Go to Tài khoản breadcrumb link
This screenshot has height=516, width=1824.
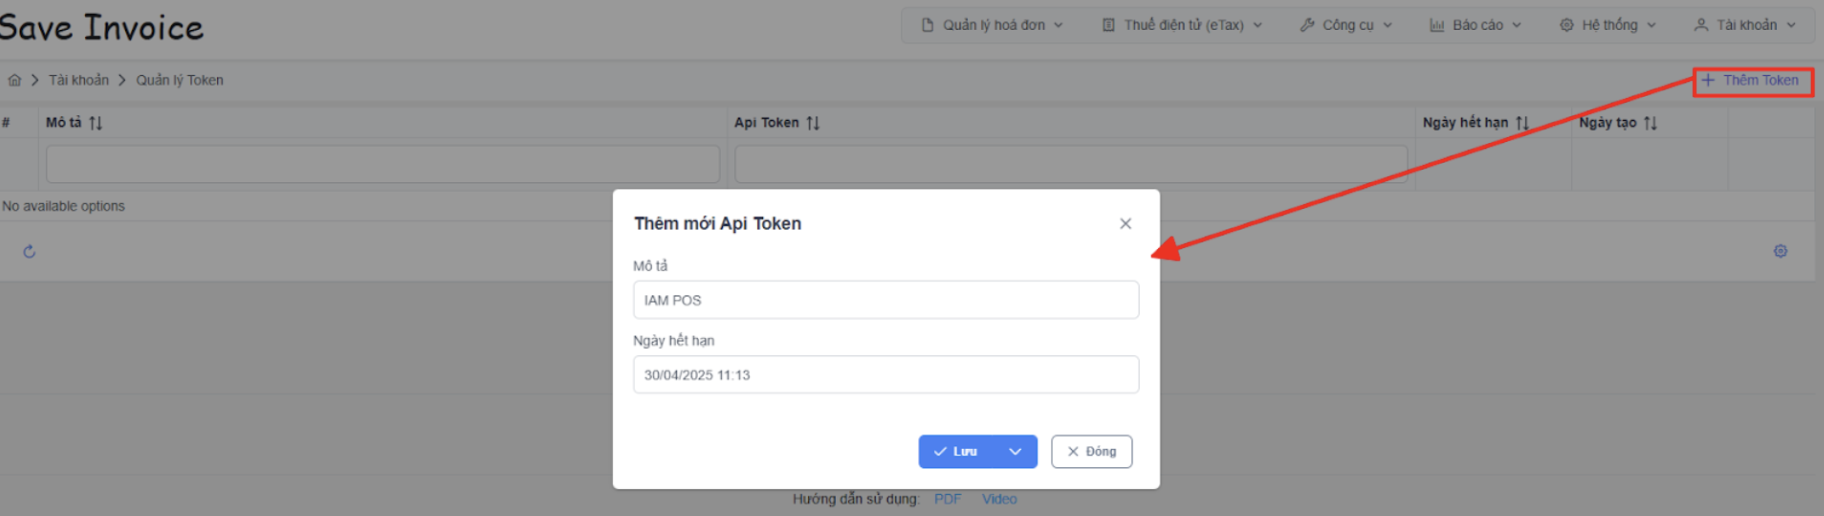click(x=79, y=80)
